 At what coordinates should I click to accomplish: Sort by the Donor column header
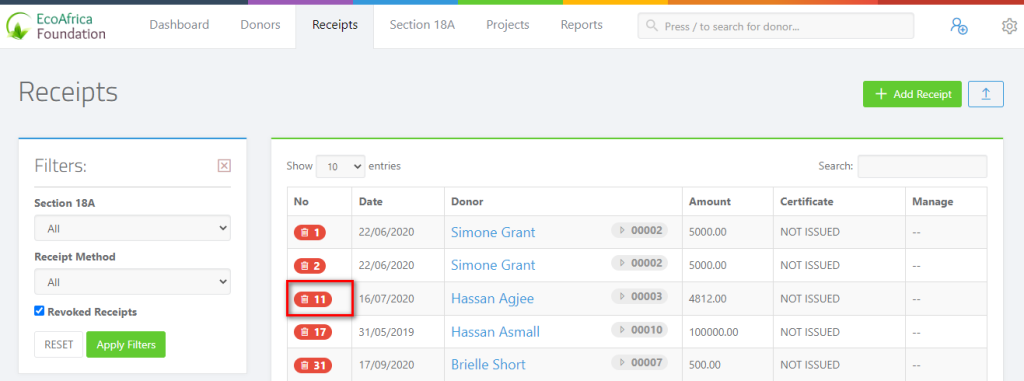pyautogui.click(x=564, y=201)
